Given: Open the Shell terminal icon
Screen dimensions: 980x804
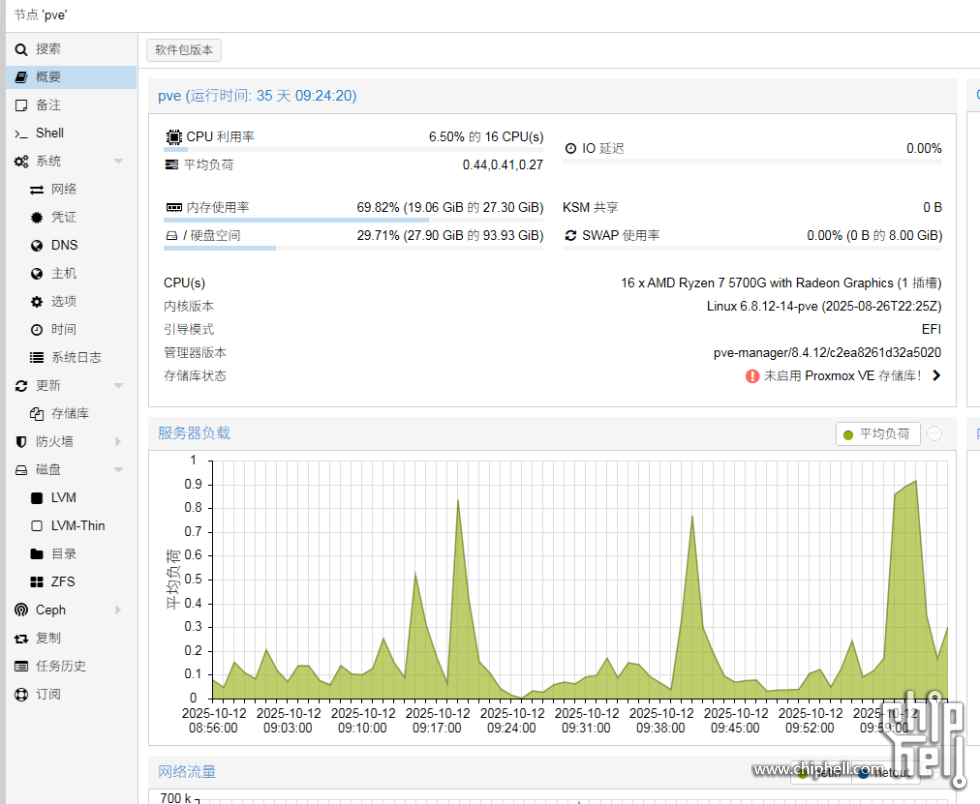Looking at the screenshot, I should [x=21, y=133].
